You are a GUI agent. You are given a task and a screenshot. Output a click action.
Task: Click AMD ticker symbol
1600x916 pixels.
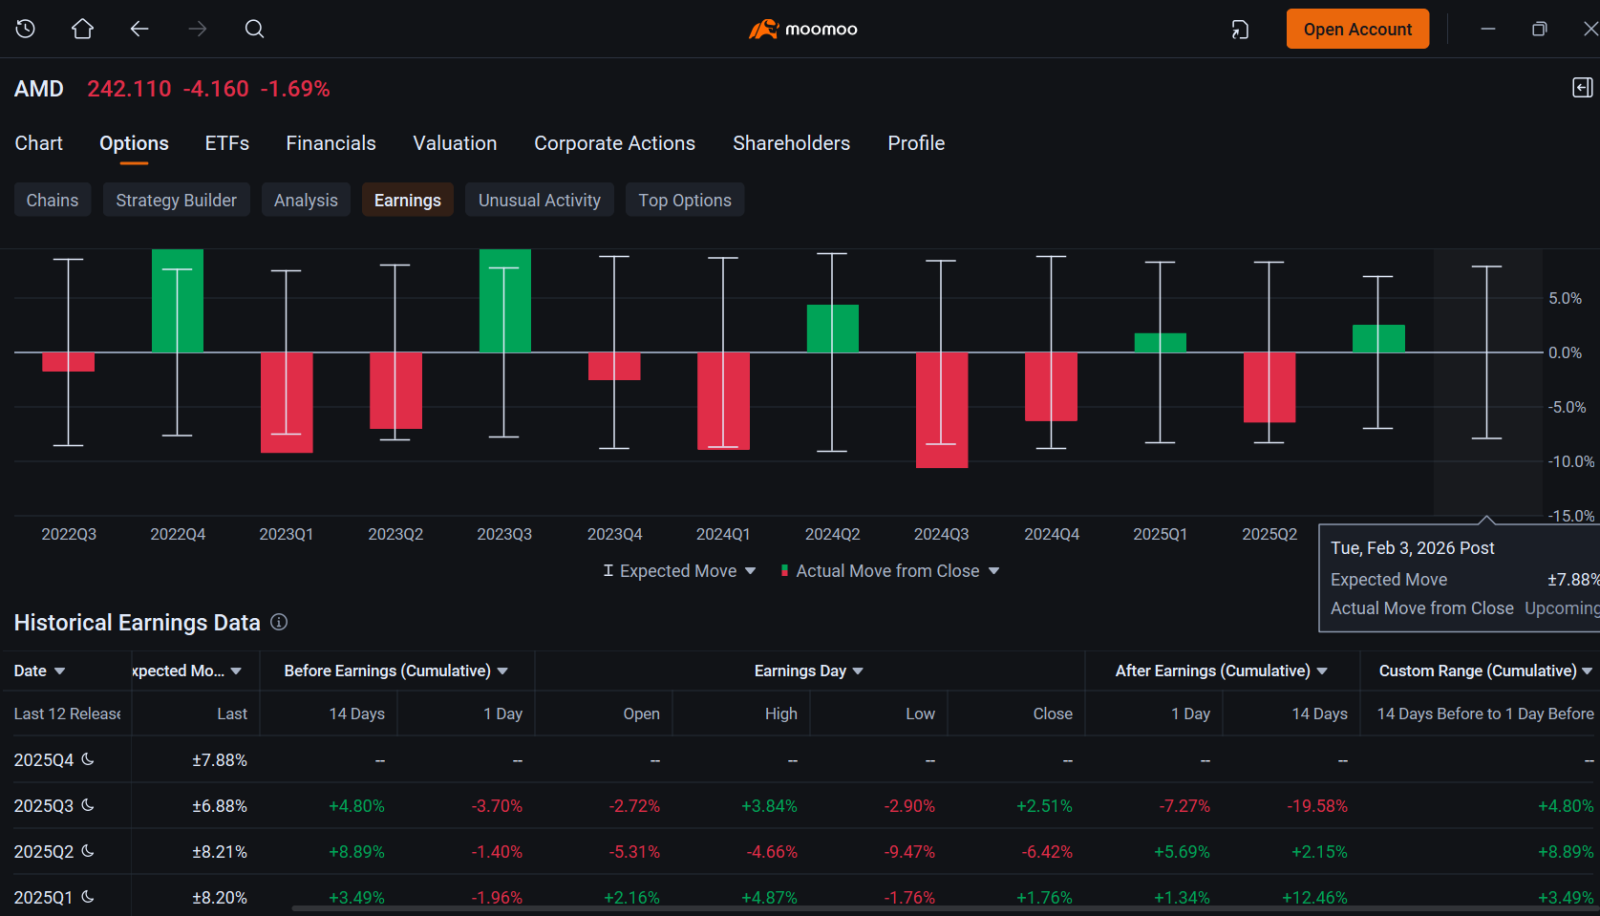39,89
